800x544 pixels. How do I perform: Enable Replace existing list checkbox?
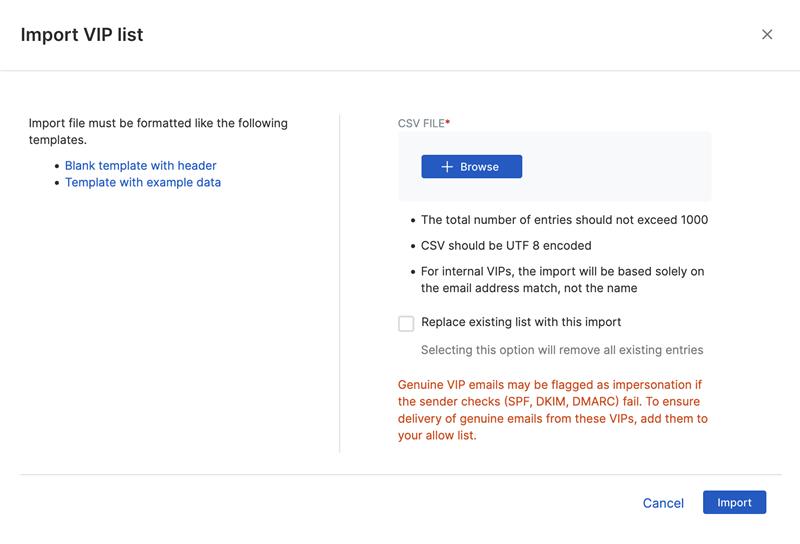(406, 323)
